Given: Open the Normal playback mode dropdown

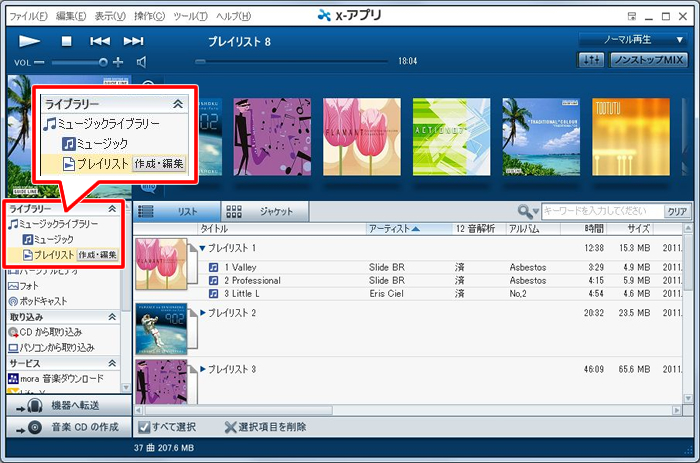Looking at the screenshot, I should point(632,40).
